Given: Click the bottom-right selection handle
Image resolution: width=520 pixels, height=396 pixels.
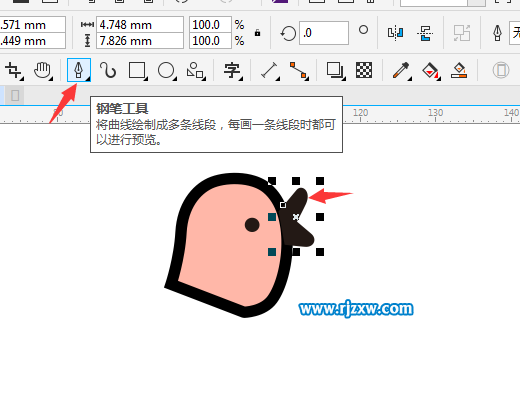Looking at the screenshot, I should (x=320, y=252).
